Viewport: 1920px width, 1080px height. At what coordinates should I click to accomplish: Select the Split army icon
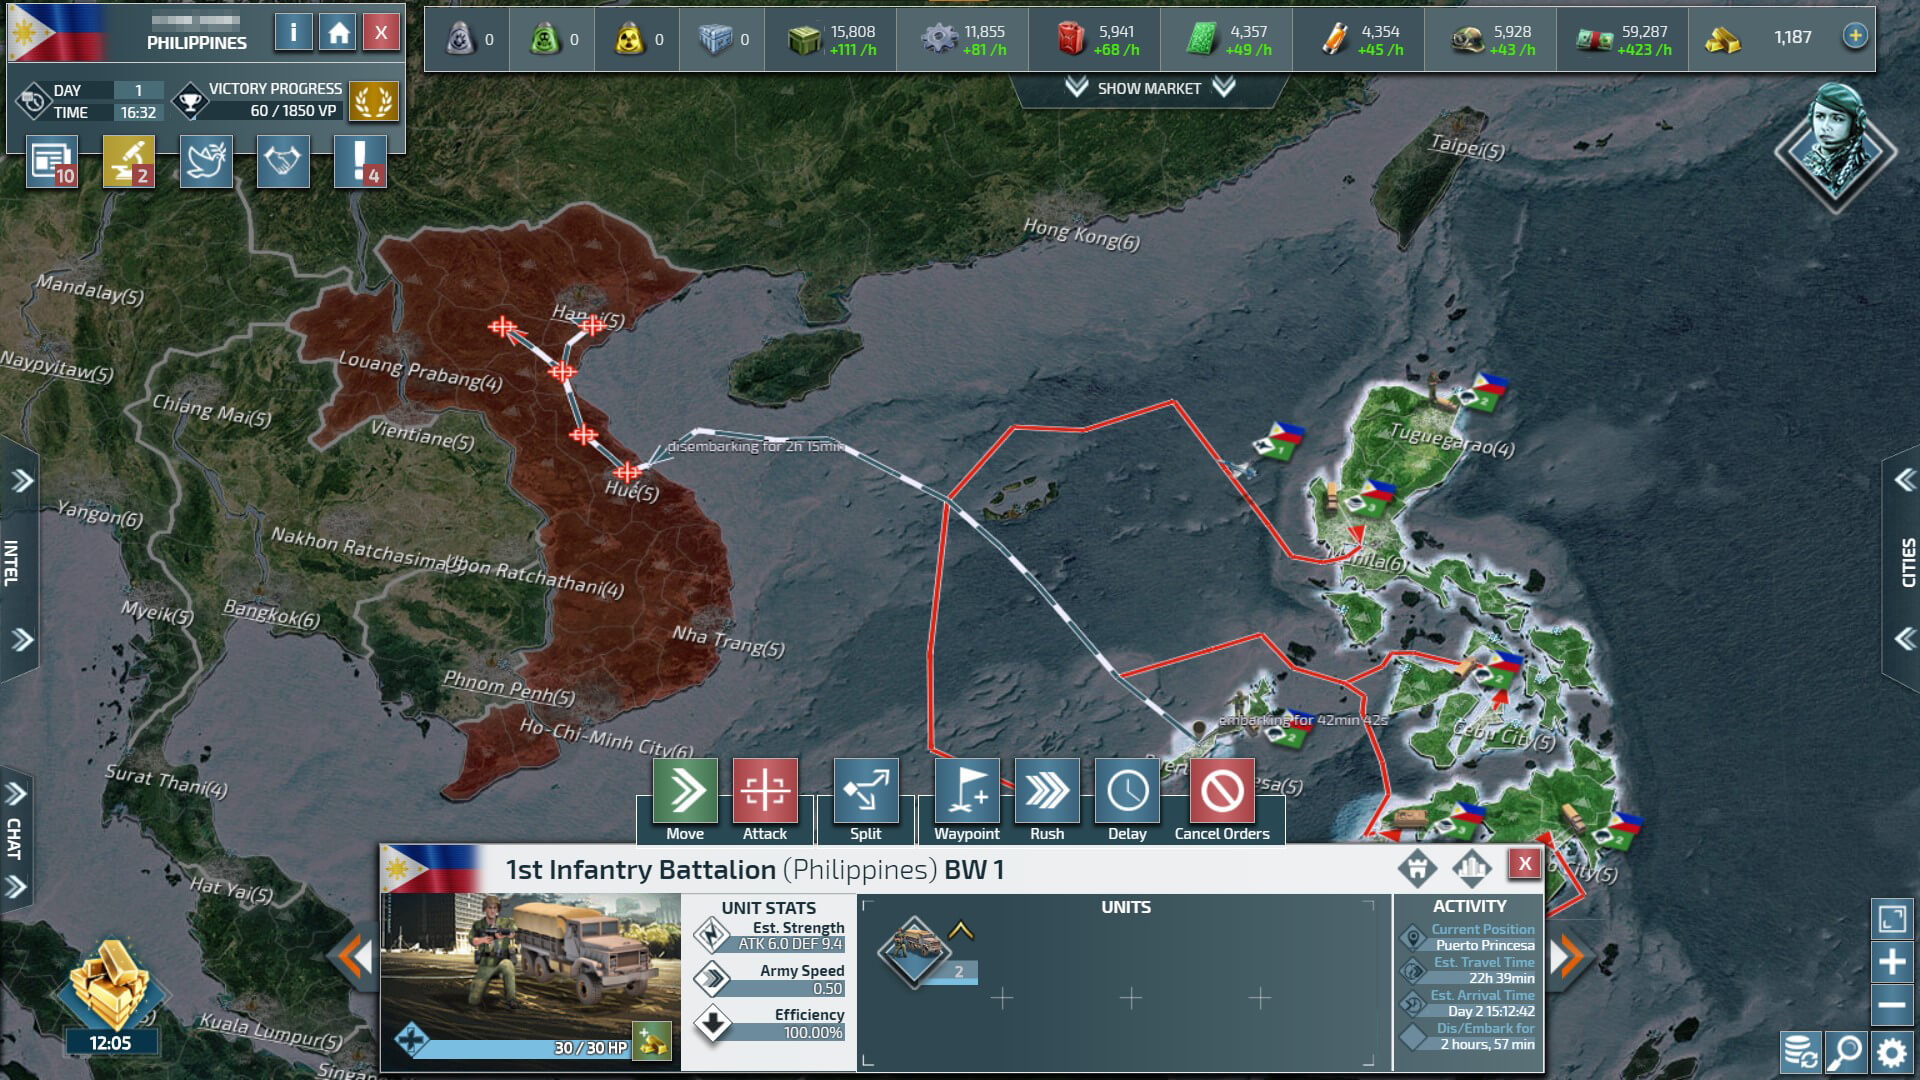coord(866,791)
